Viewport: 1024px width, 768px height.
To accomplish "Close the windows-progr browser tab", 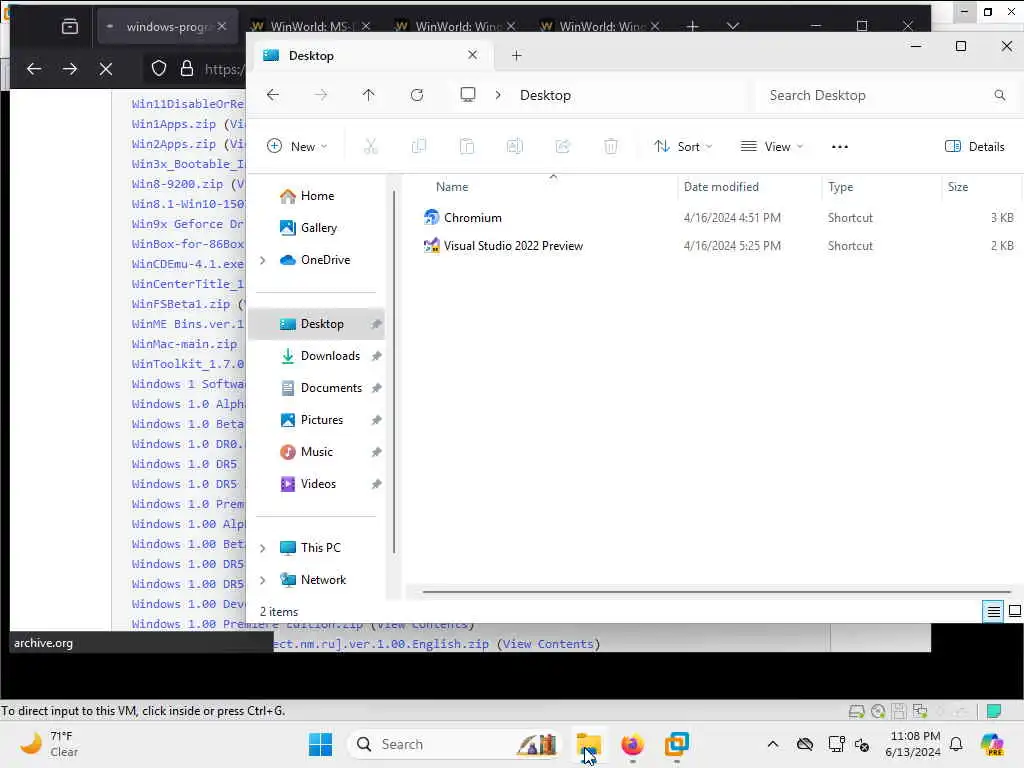I will [222, 26].
